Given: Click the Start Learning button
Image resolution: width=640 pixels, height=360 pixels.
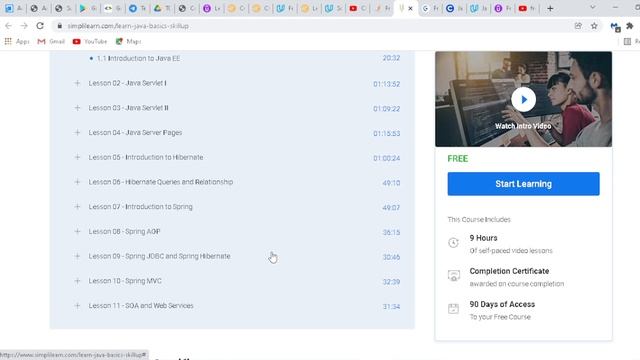Looking at the screenshot, I should tap(523, 184).
